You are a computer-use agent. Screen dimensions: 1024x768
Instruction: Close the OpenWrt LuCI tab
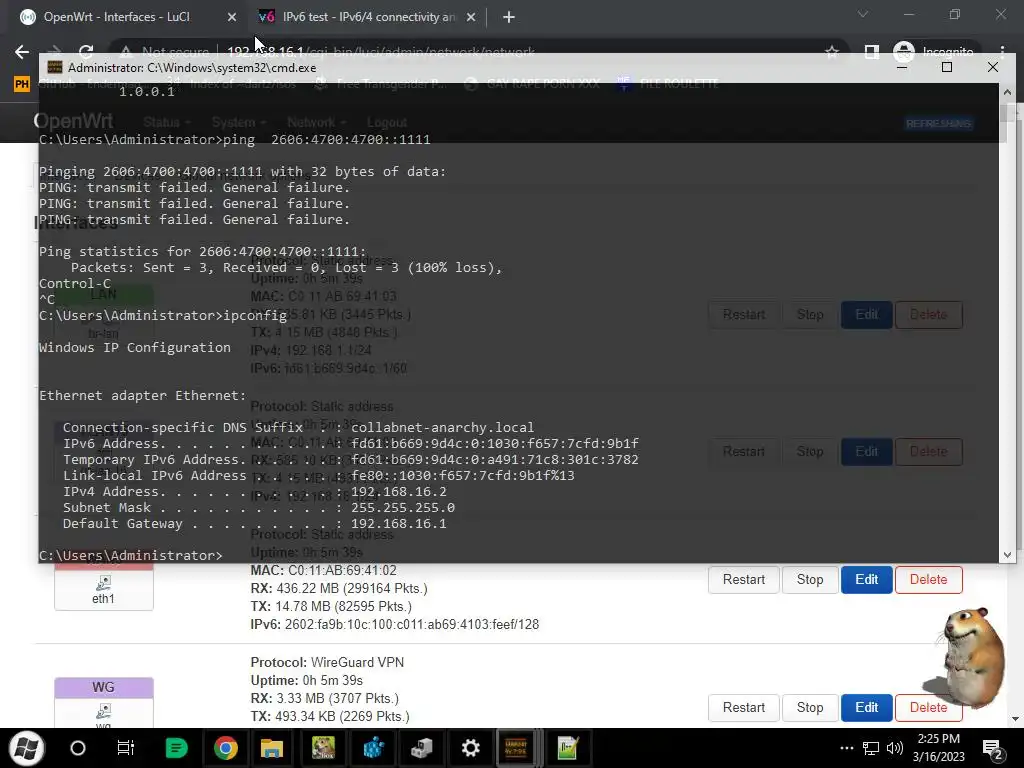[232, 17]
